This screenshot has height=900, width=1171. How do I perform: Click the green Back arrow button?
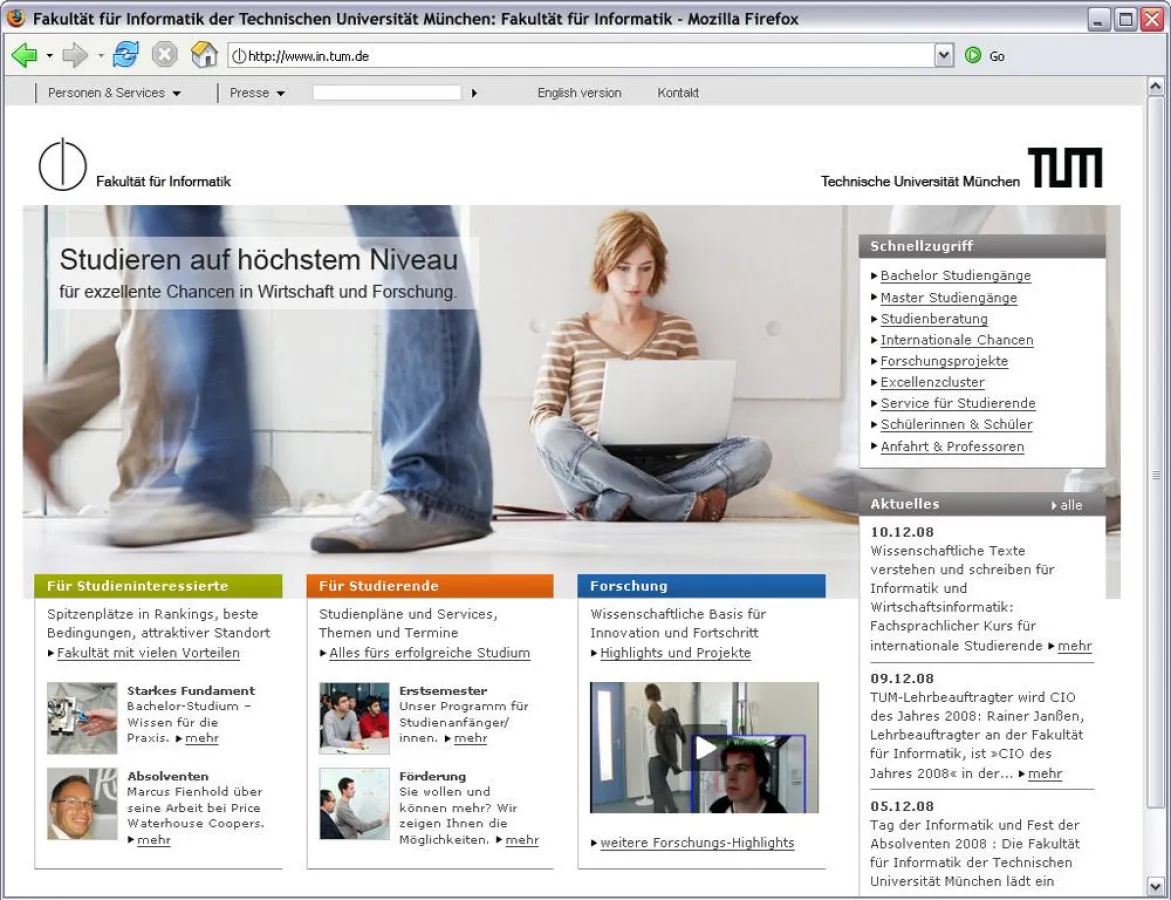(x=25, y=56)
